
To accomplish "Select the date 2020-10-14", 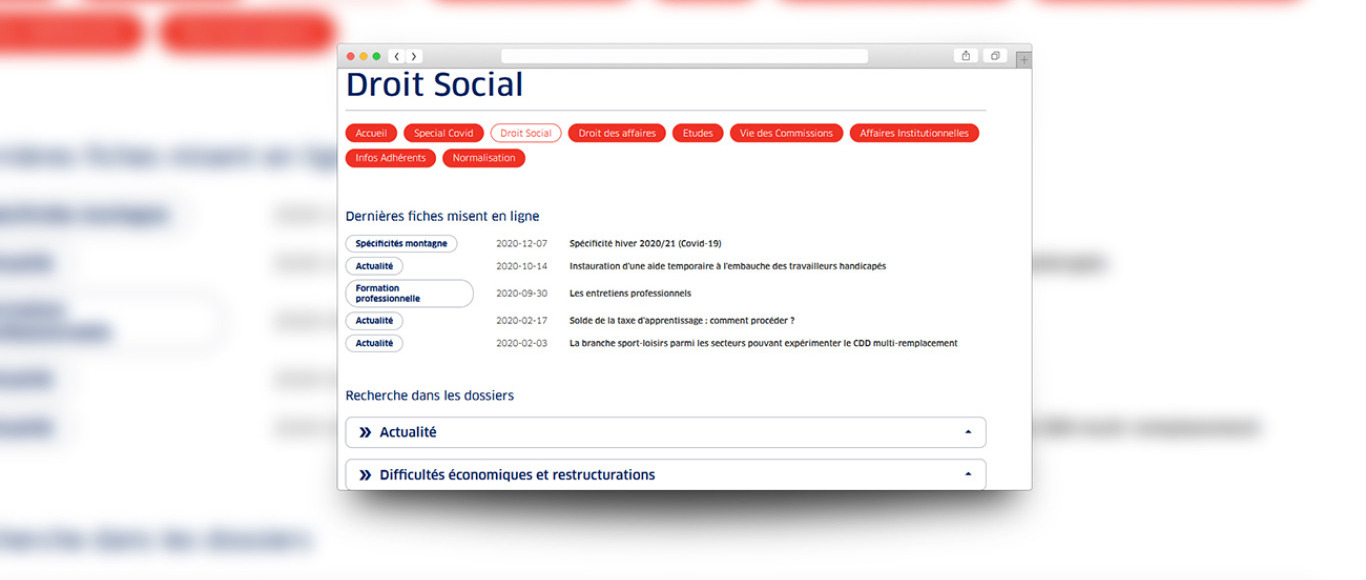I will pyautogui.click(x=522, y=266).
